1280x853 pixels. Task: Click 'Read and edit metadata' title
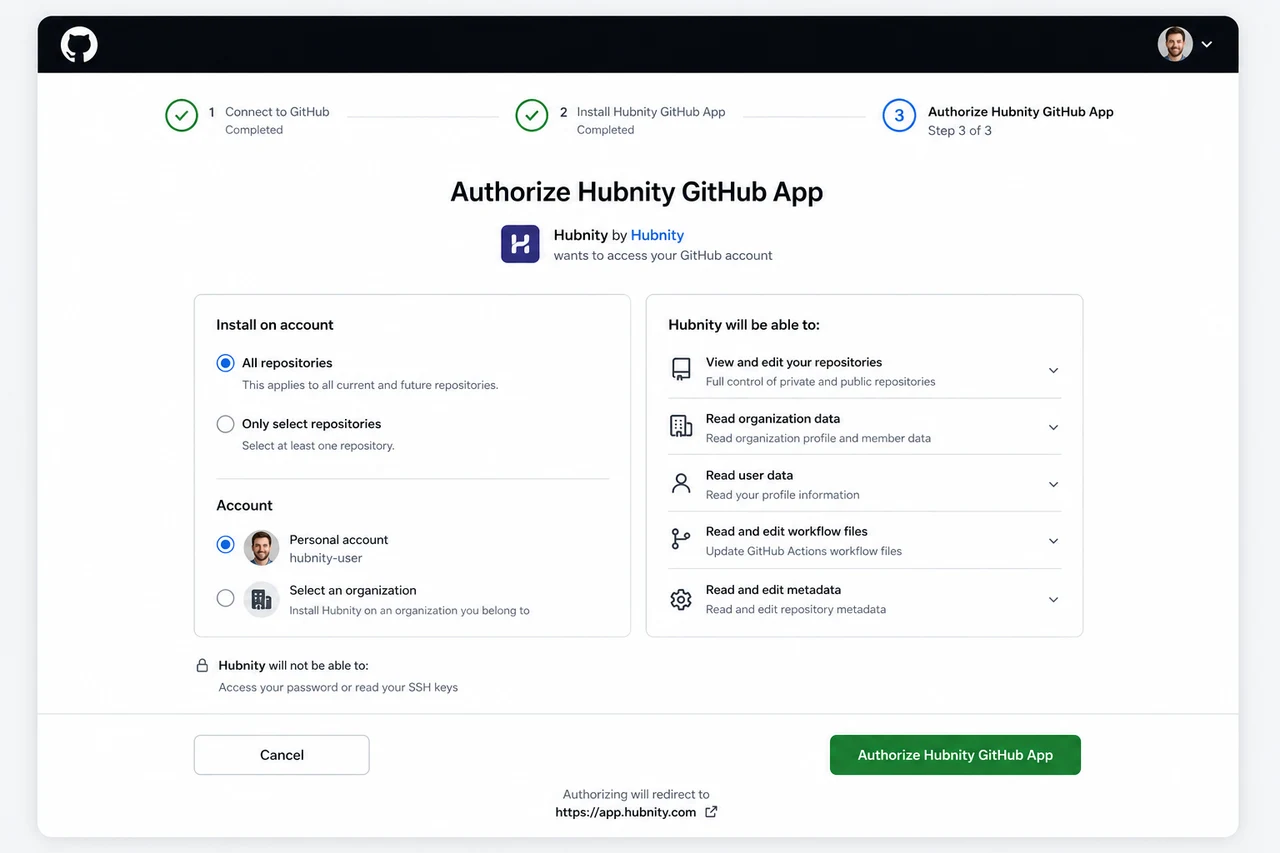(x=773, y=590)
